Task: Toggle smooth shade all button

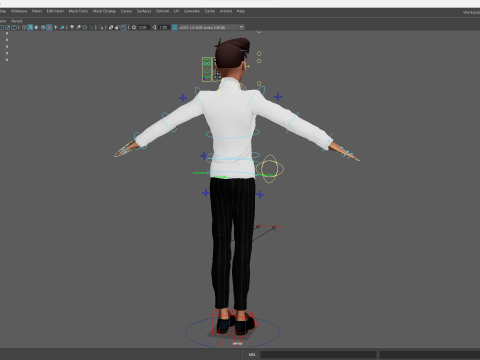Action: pyautogui.click(x=30, y=27)
